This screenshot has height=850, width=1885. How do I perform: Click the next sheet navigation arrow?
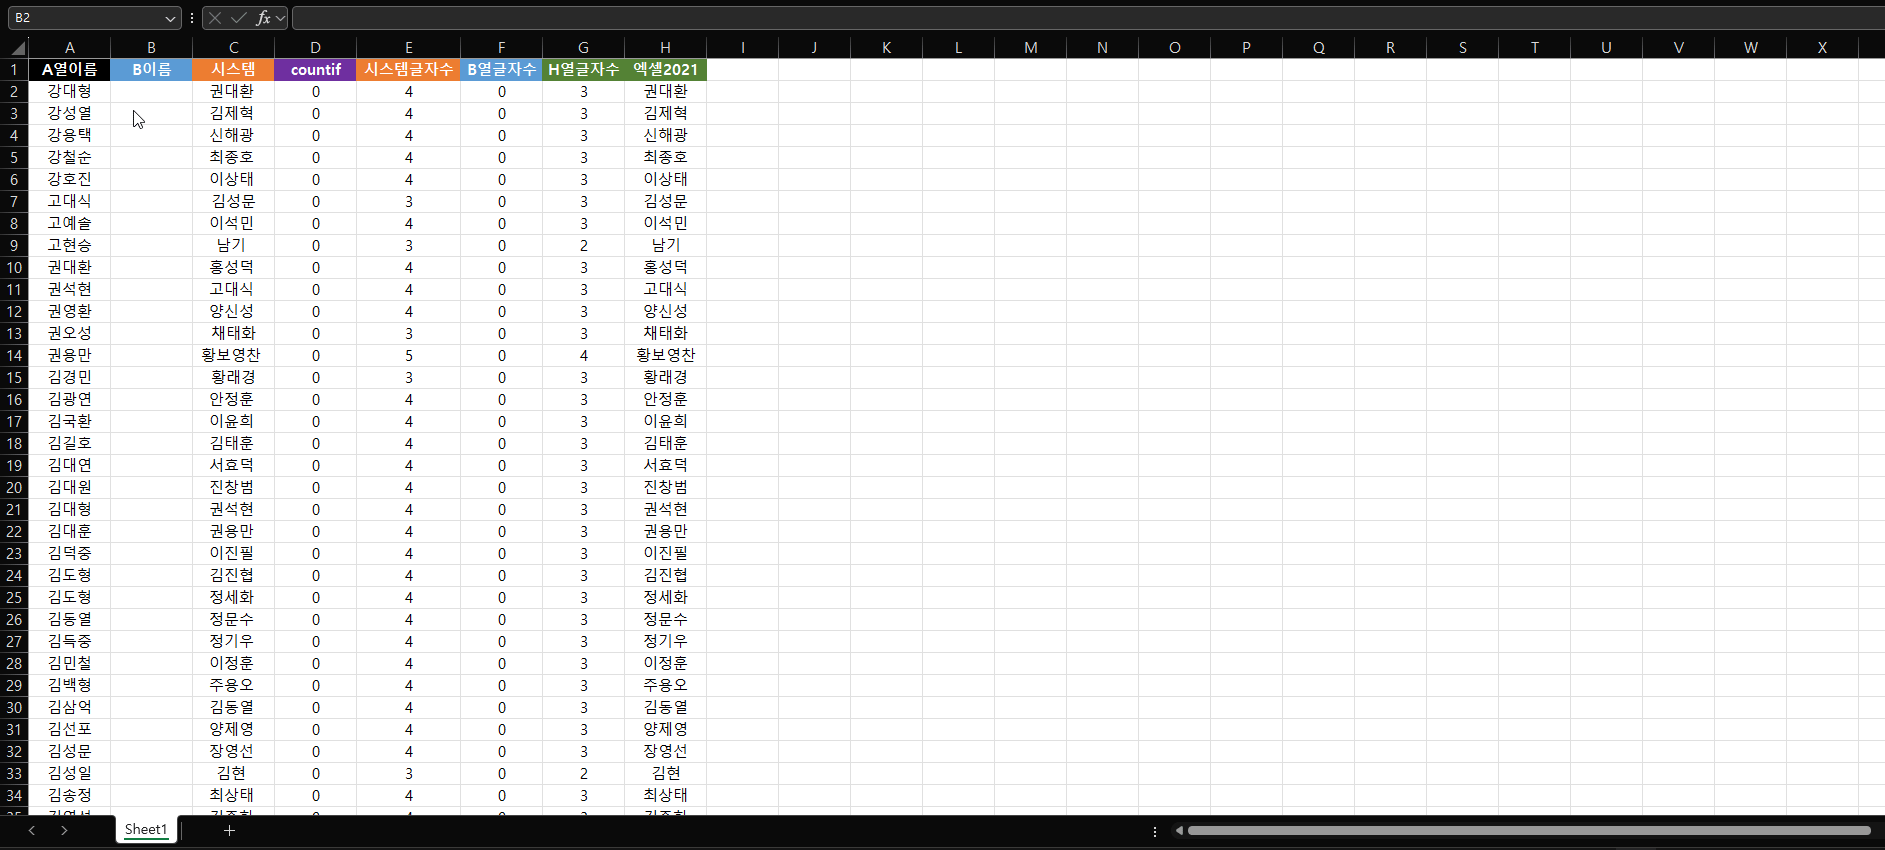point(64,830)
